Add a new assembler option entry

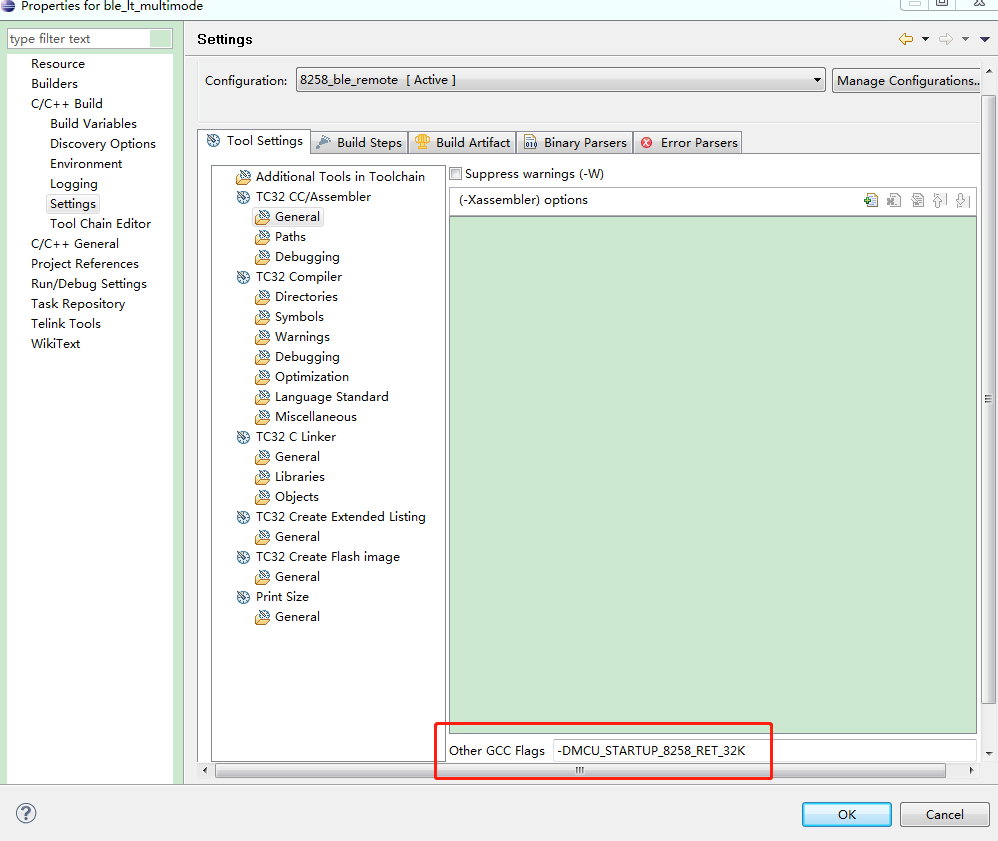click(870, 200)
